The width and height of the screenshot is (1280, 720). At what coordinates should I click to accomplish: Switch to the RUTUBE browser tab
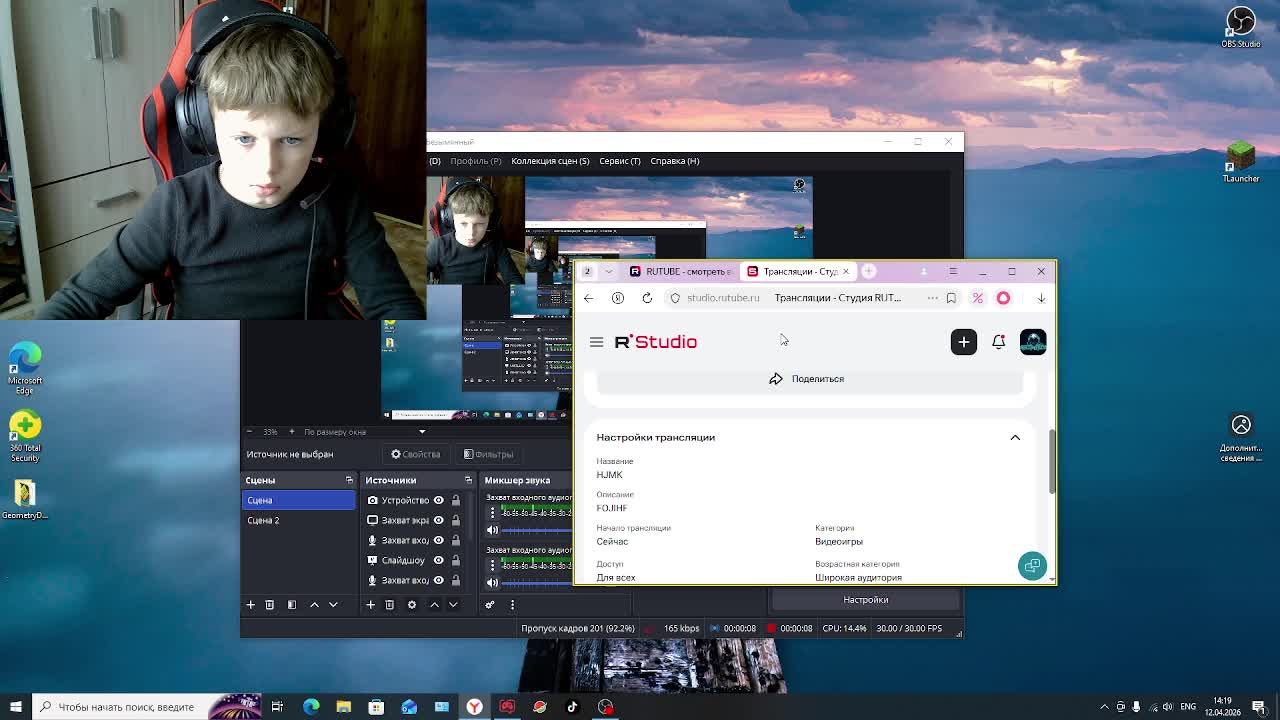[x=680, y=271]
